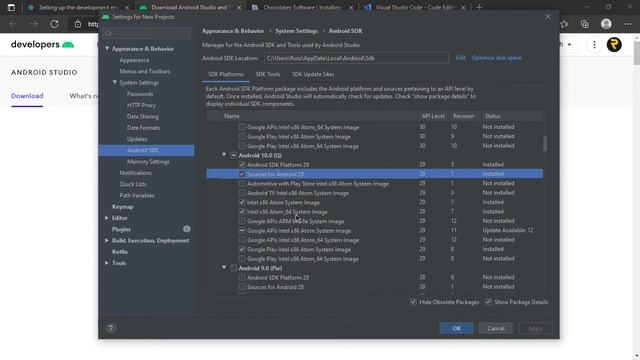Collapse Android 9.0 (Pie) group
This screenshot has width=640, height=360.
pyautogui.click(x=224, y=268)
